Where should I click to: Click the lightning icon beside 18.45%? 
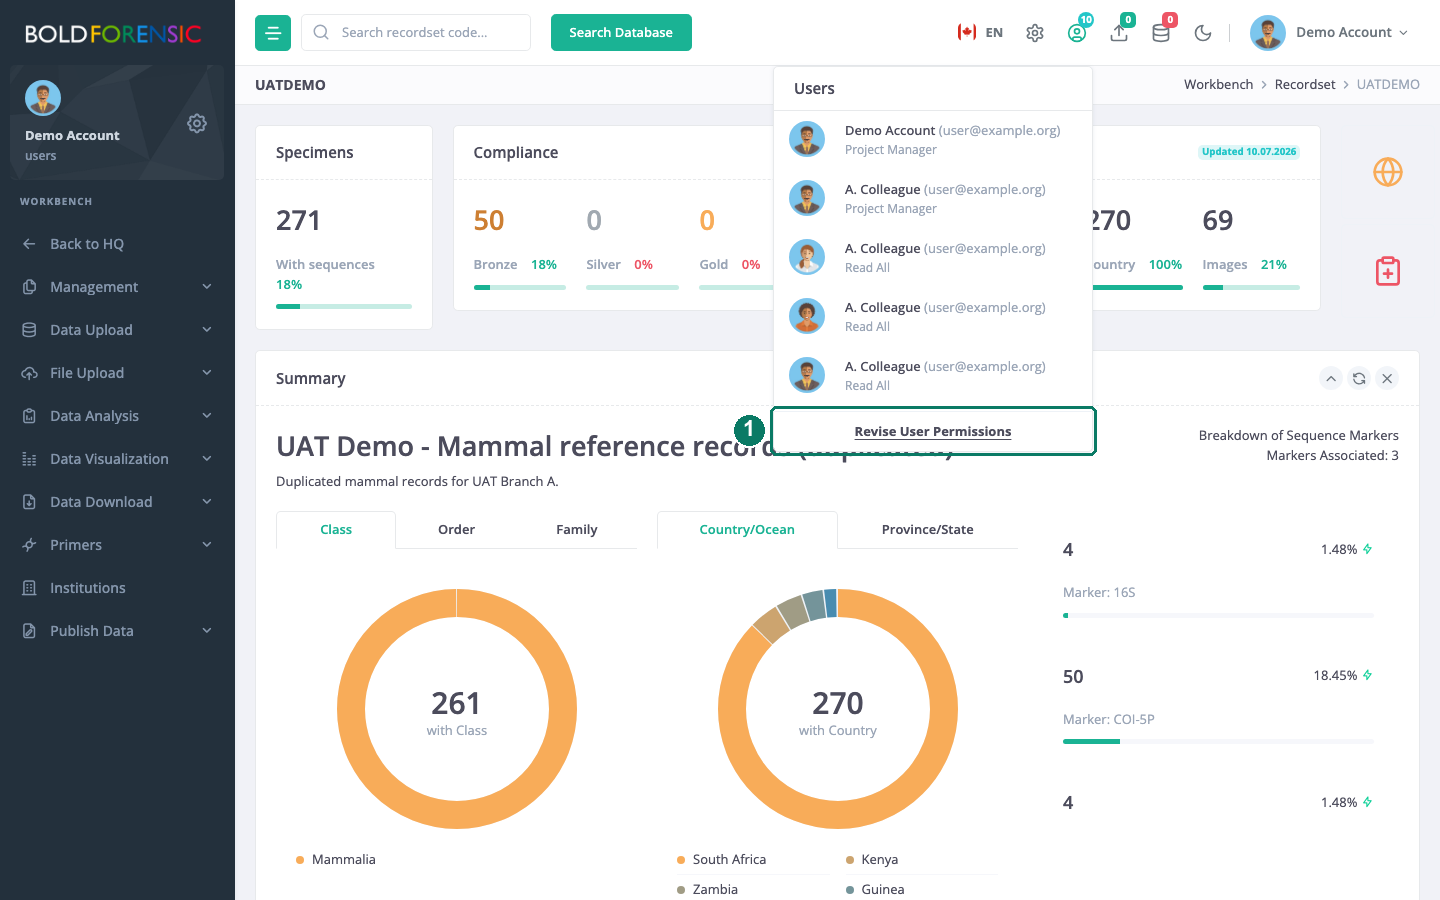pyautogui.click(x=1367, y=675)
